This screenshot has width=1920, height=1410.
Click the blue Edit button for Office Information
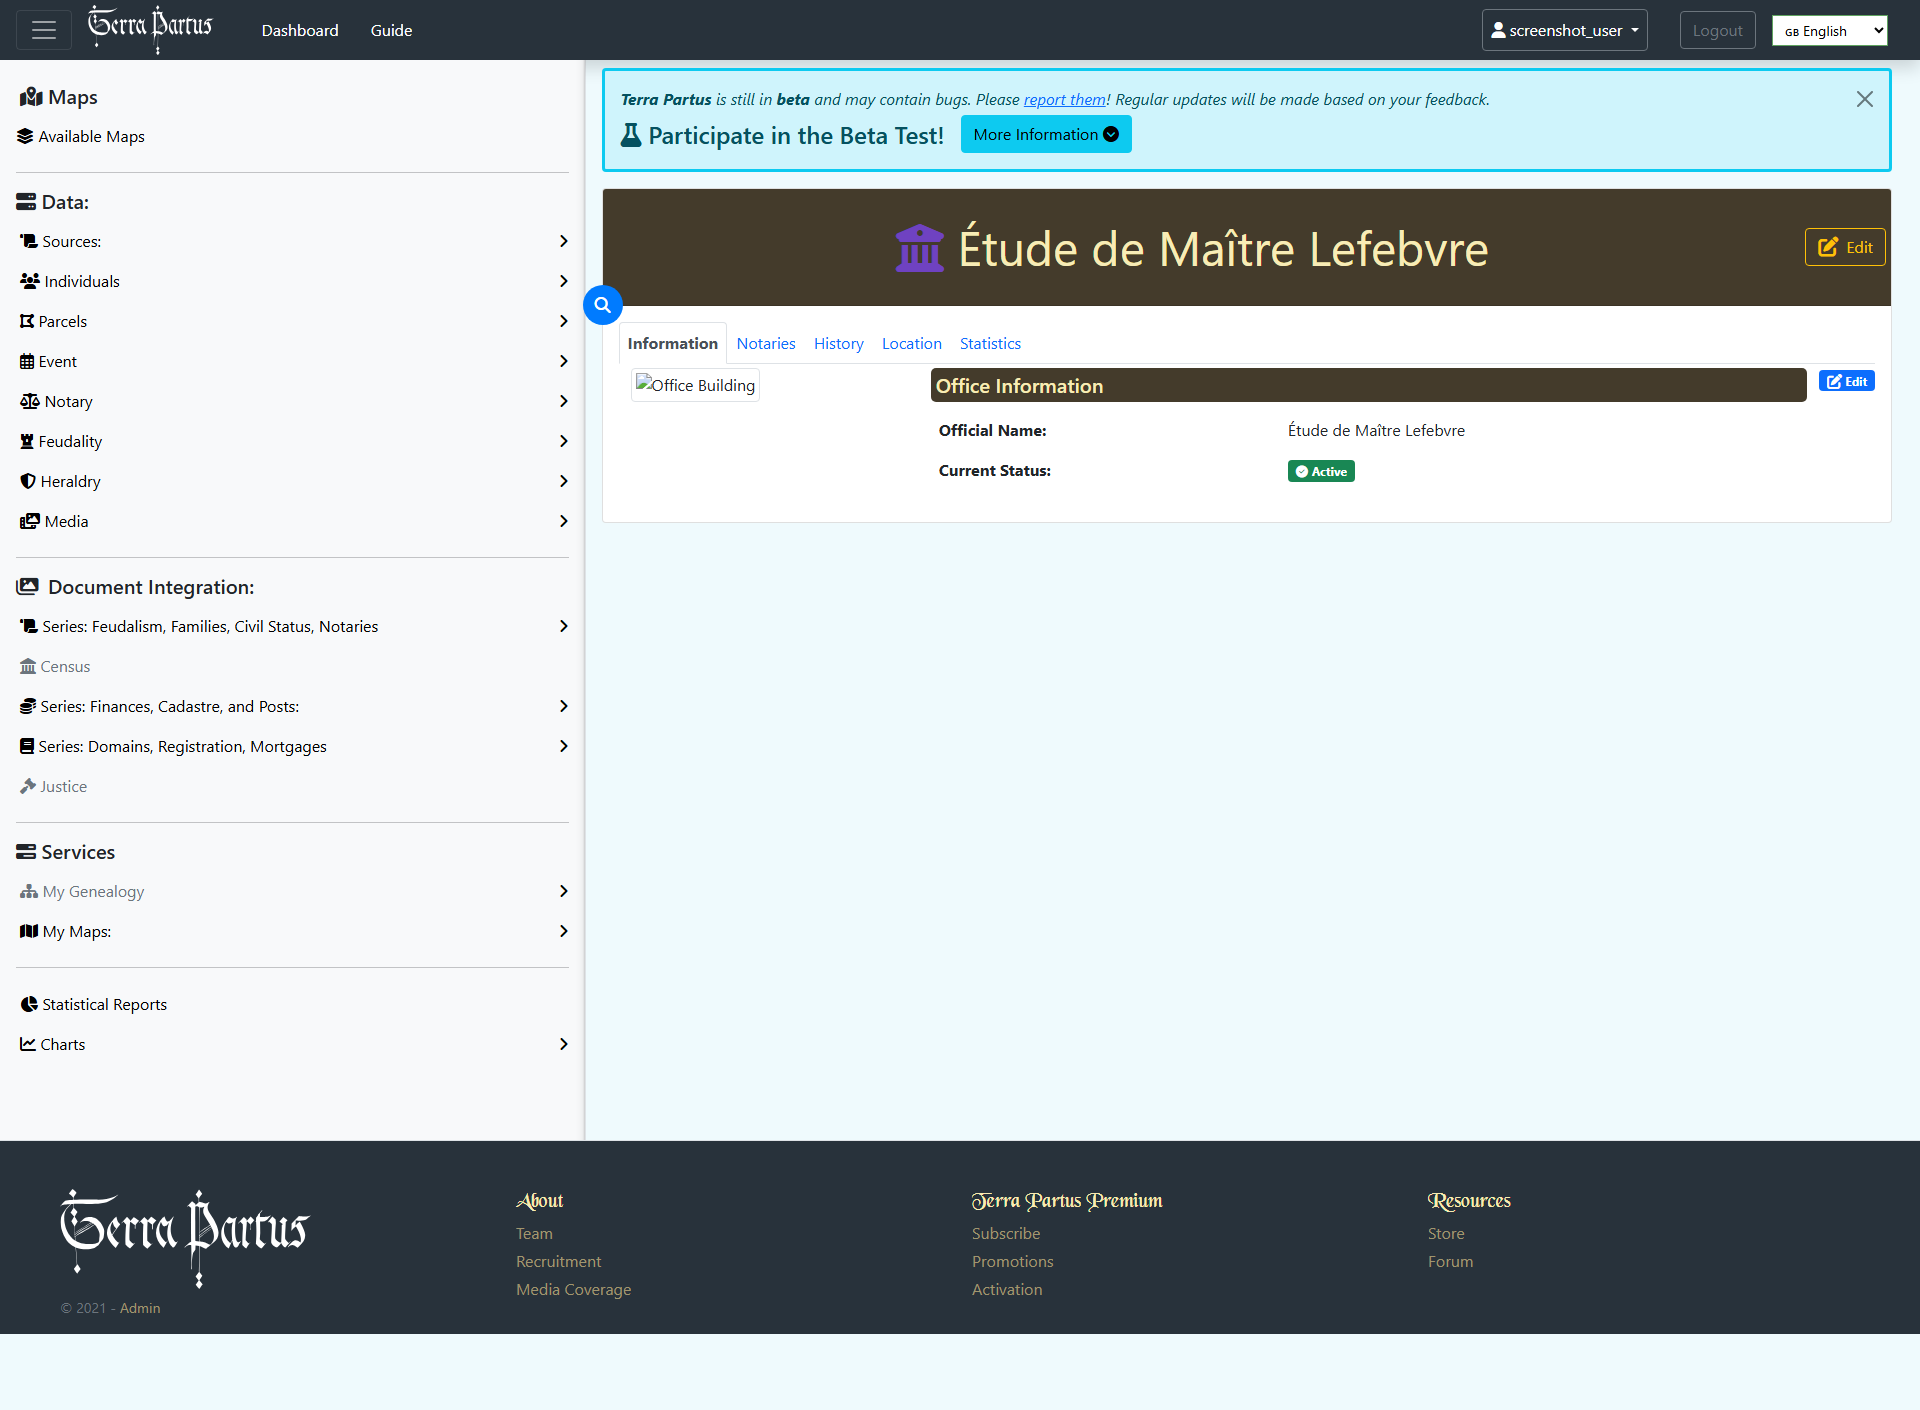click(1846, 381)
